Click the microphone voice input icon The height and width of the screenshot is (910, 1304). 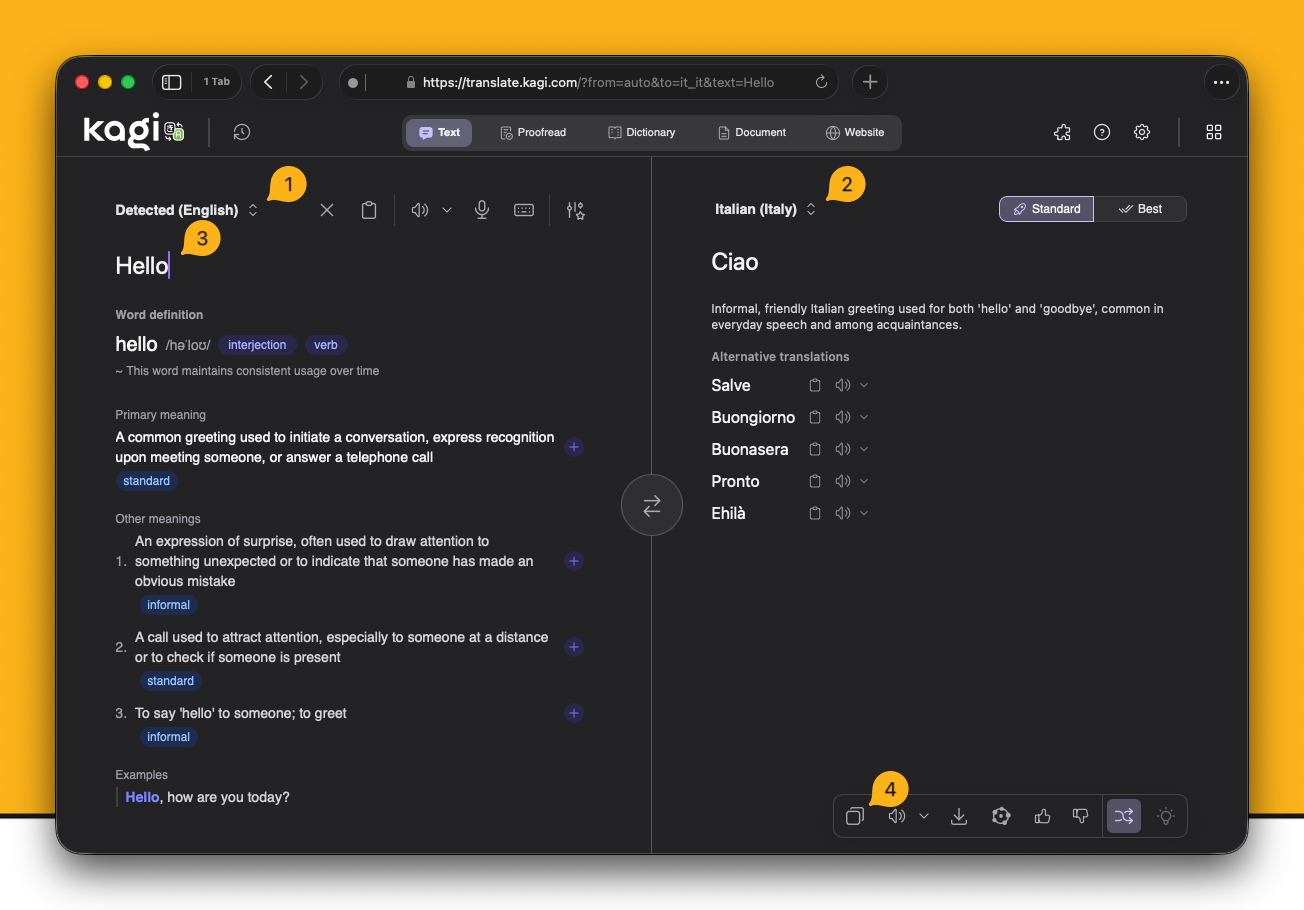(x=482, y=210)
